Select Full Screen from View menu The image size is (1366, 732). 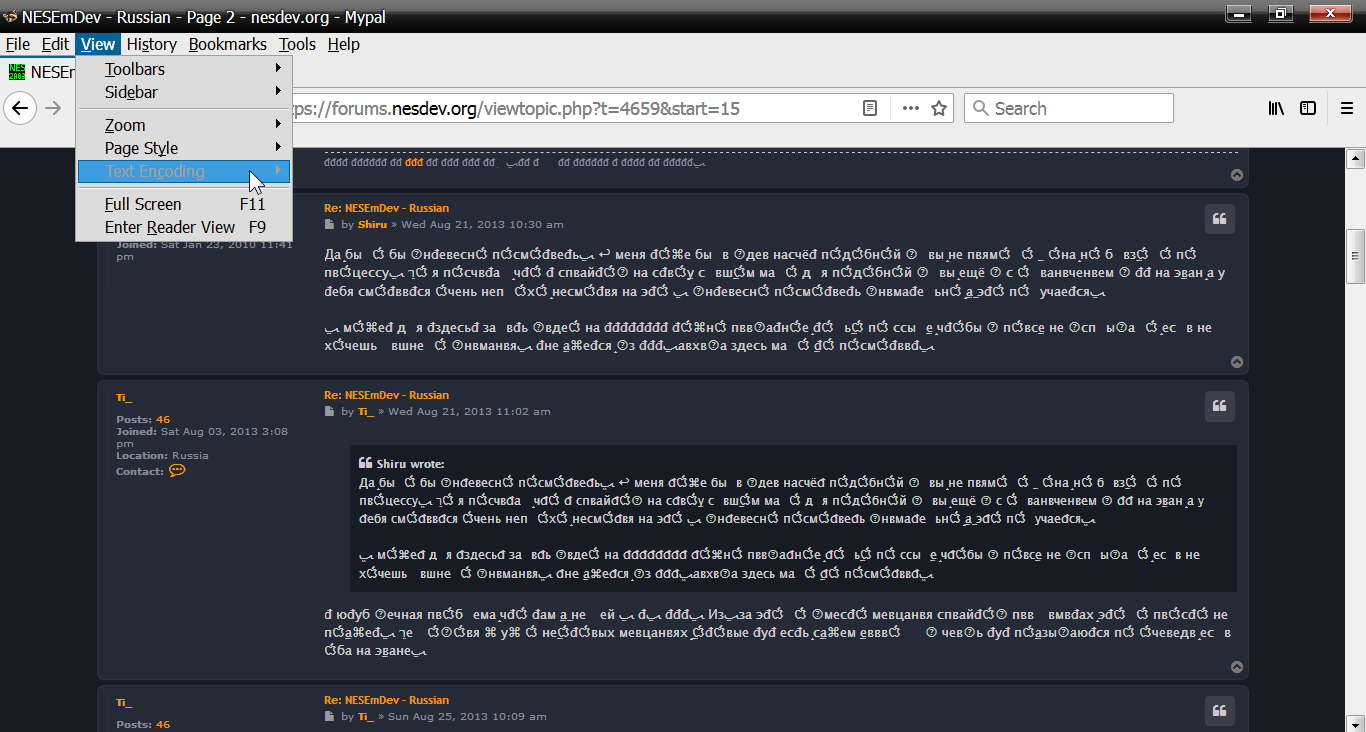coord(184,204)
